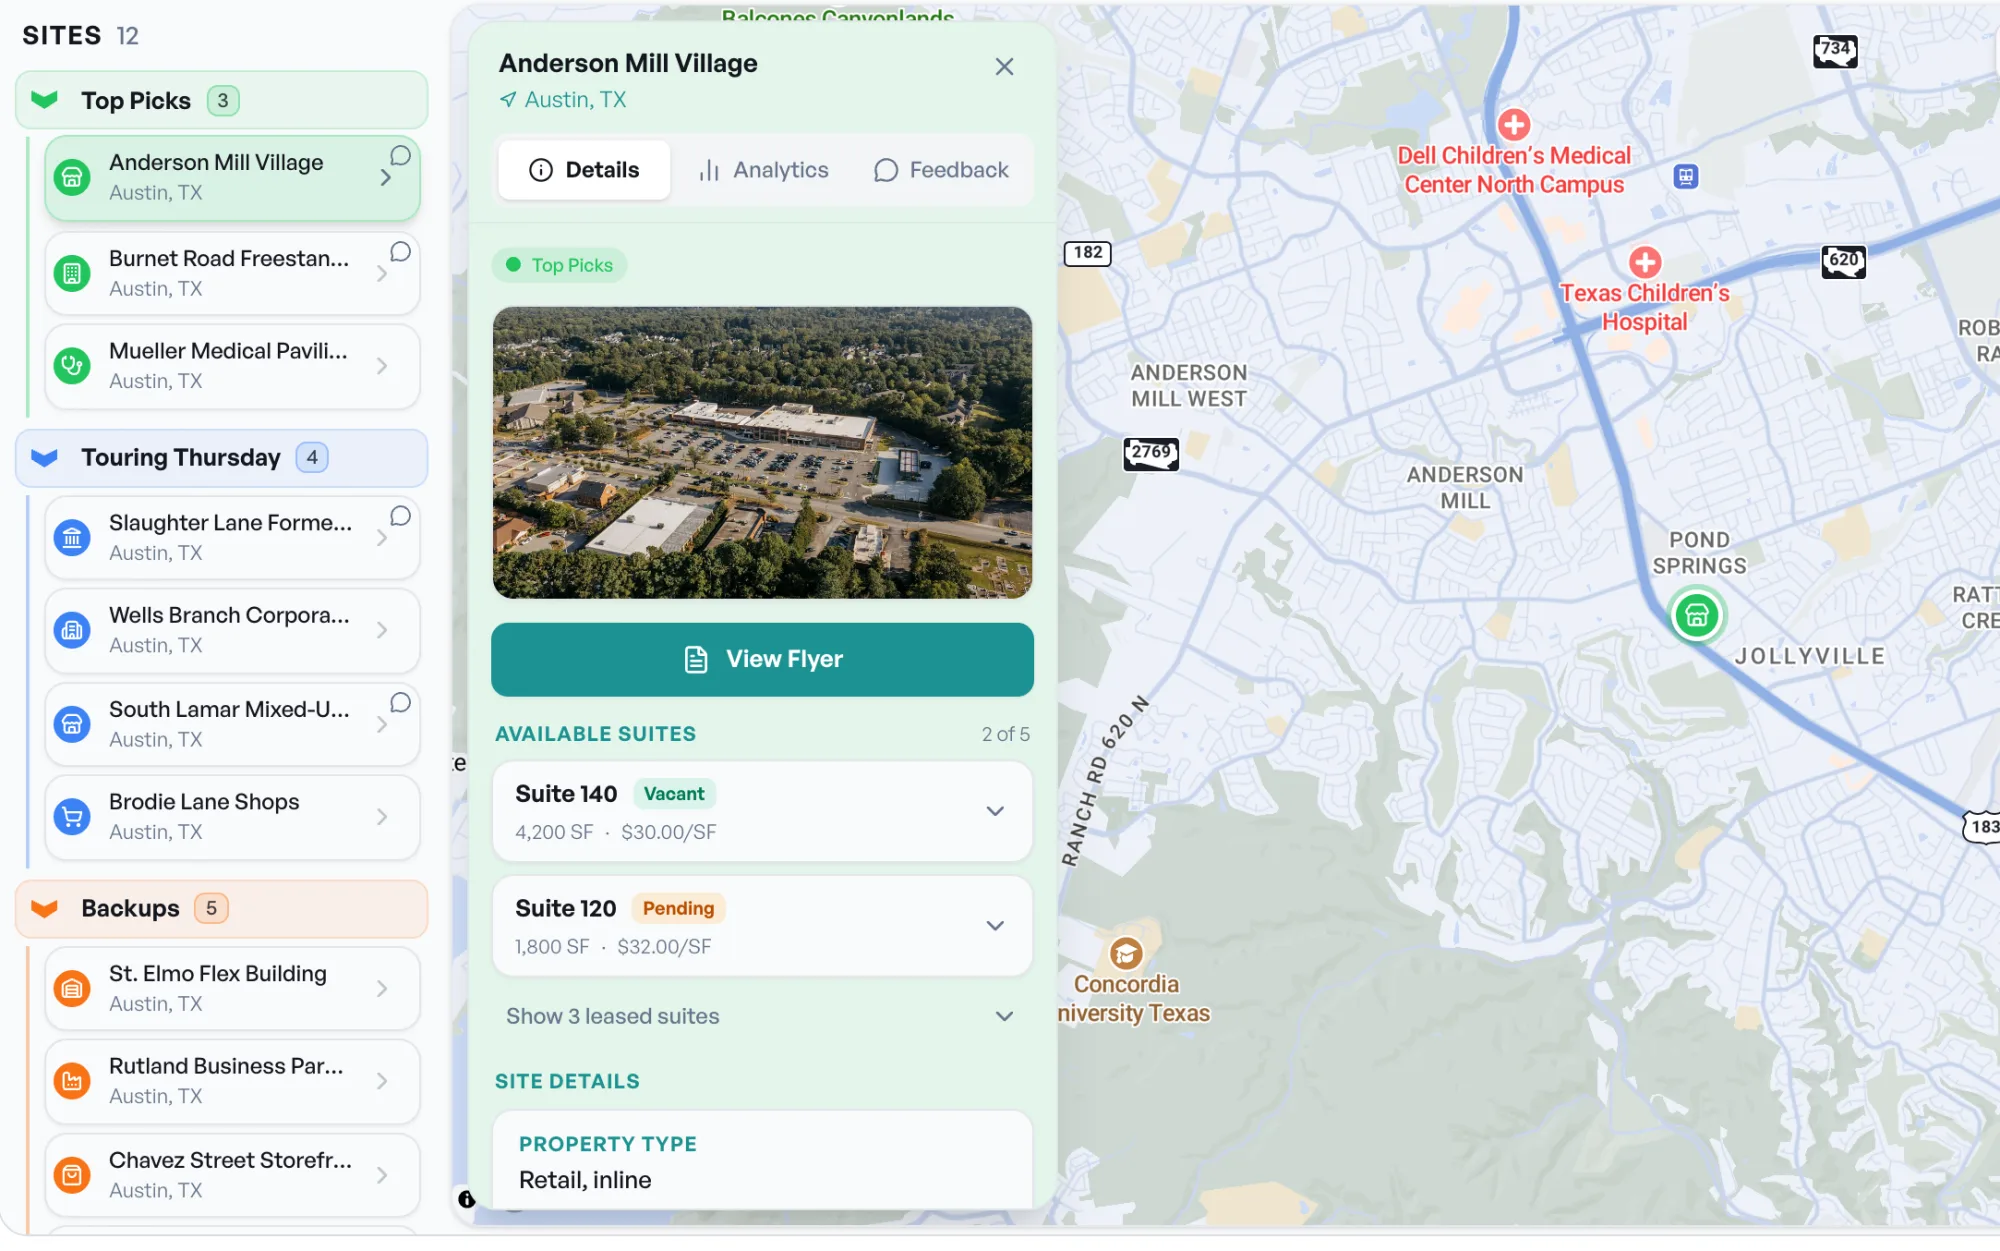Collapse the Touring Thursday group

(44, 458)
